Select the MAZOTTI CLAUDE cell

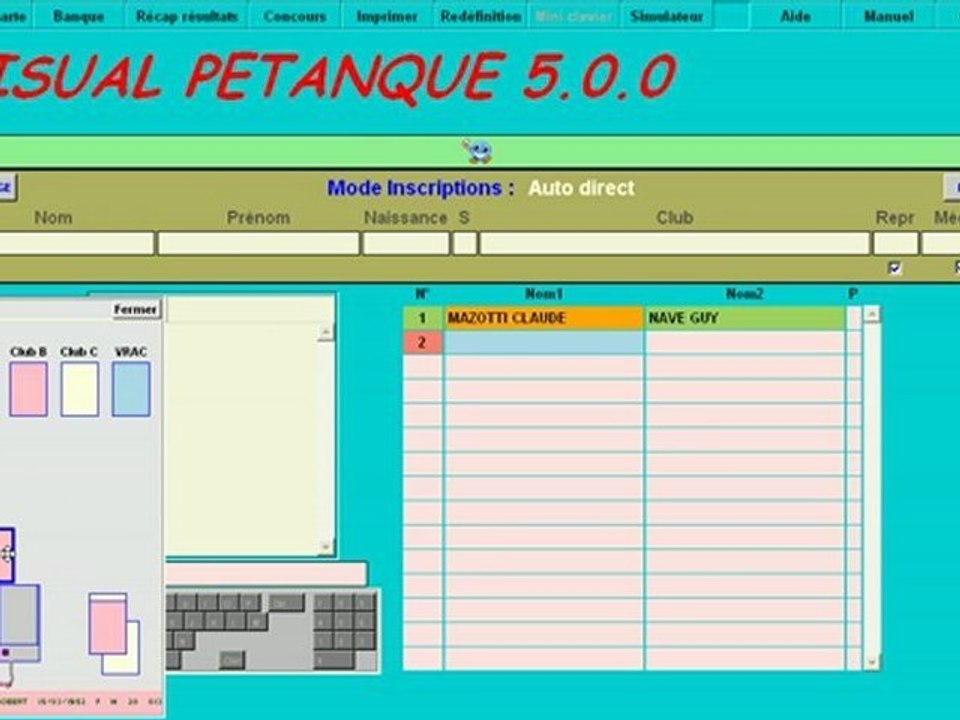pyautogui.click(x=544, y=318)
